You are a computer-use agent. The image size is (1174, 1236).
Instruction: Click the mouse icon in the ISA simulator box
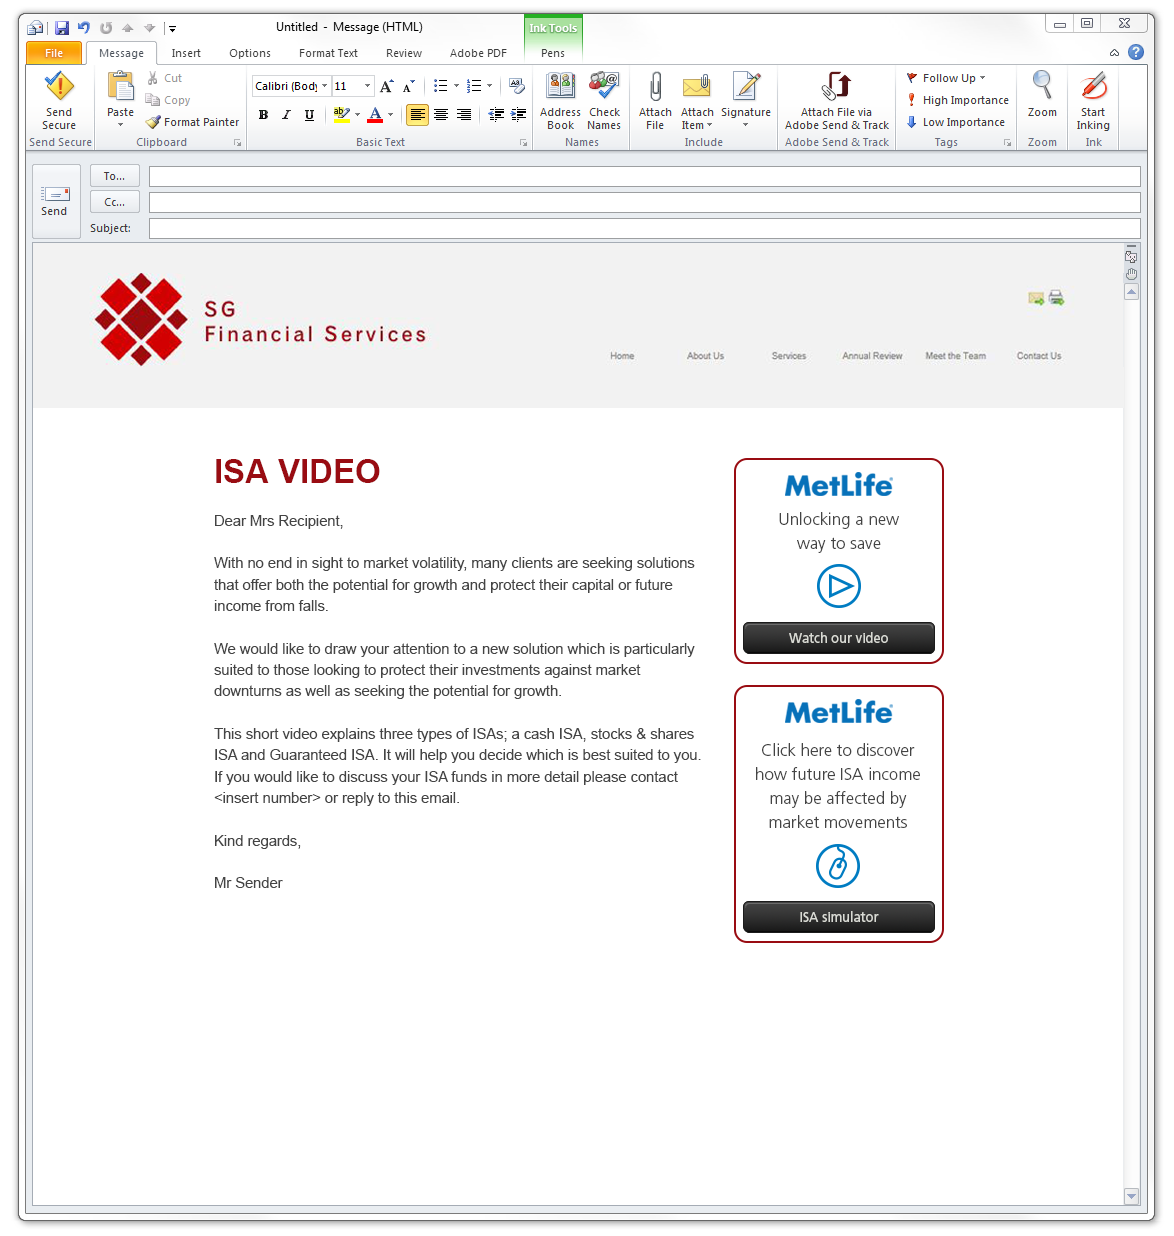838,866
